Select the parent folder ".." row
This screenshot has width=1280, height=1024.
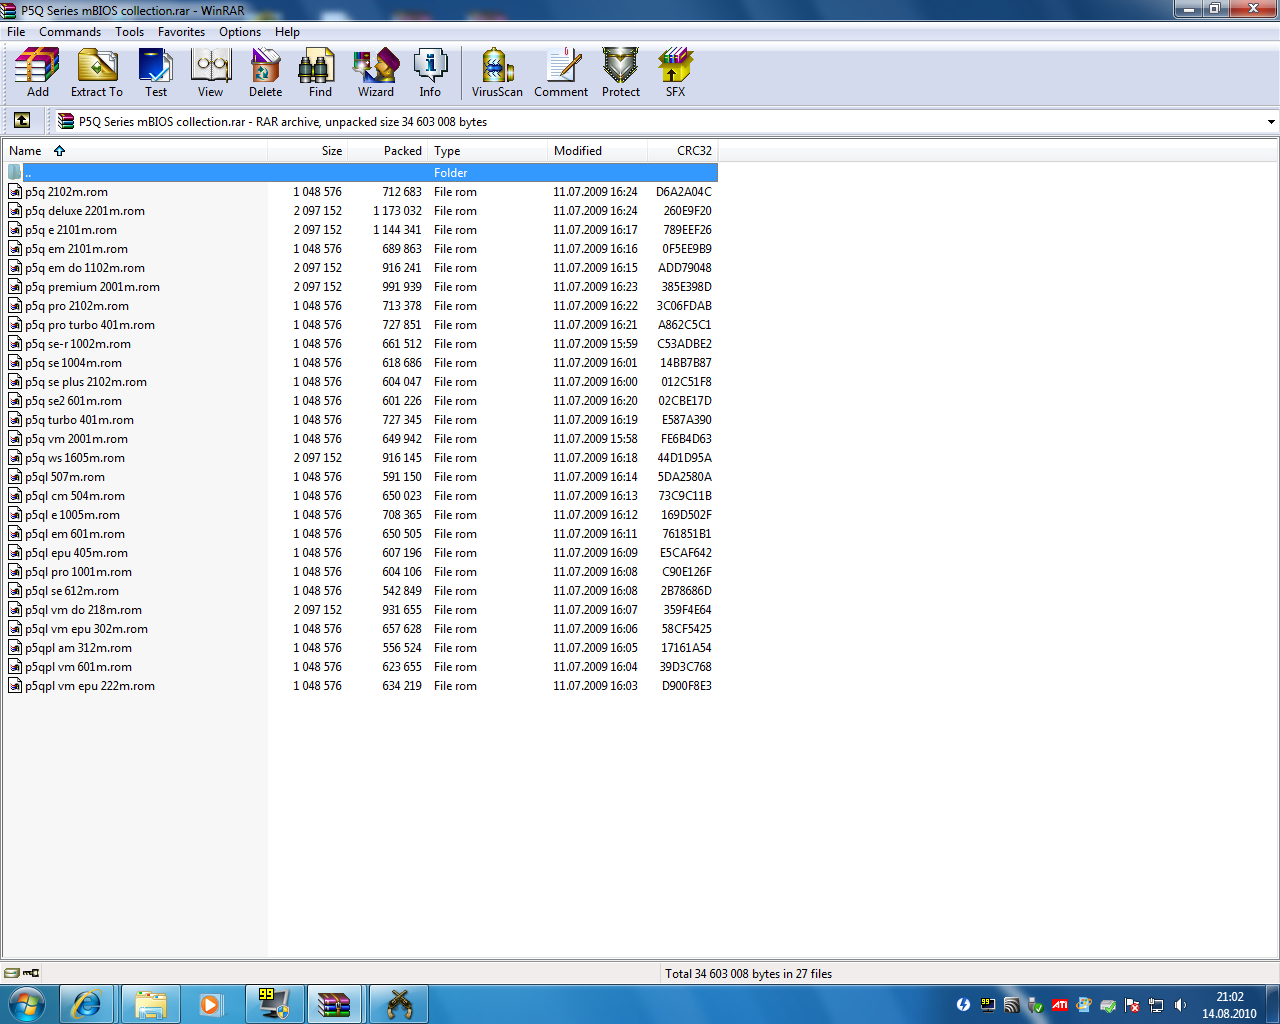(360, 173)
